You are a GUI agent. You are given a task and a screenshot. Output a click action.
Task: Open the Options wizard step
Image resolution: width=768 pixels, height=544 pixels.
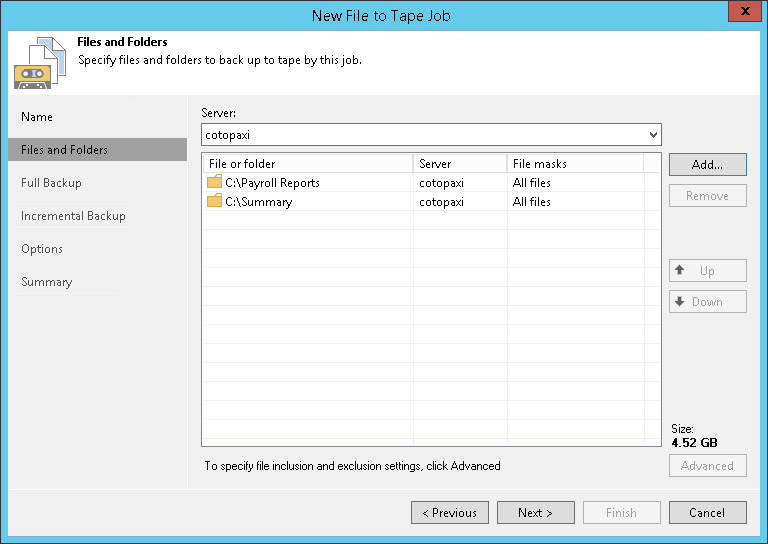[42, 249]
